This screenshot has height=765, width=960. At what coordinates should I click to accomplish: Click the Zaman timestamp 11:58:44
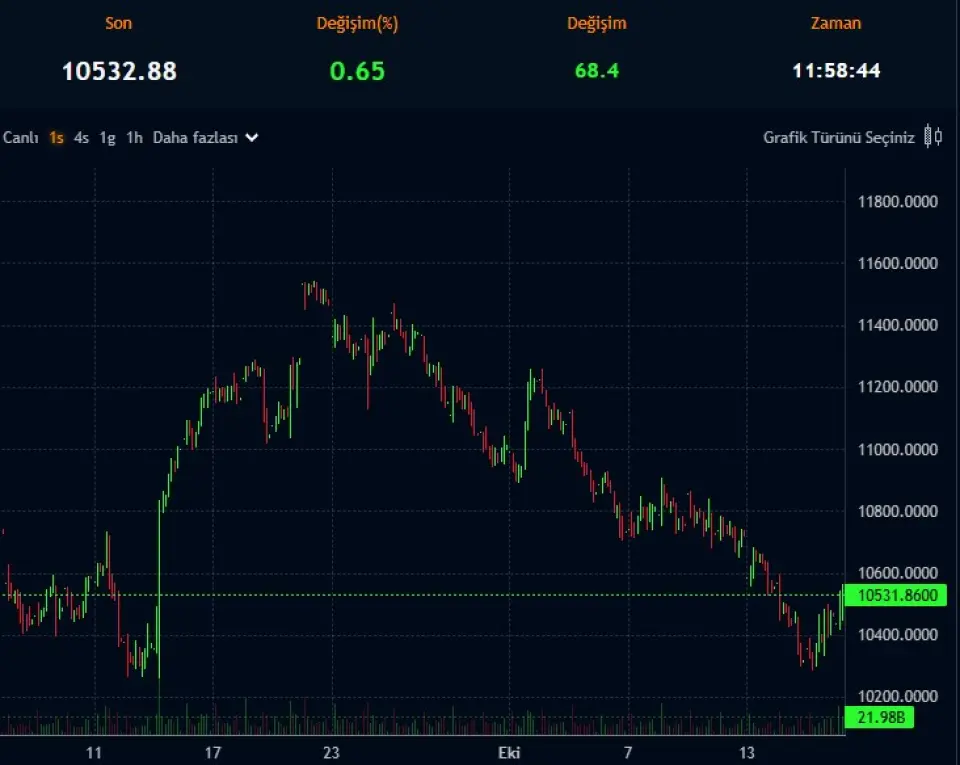[836, 71]
